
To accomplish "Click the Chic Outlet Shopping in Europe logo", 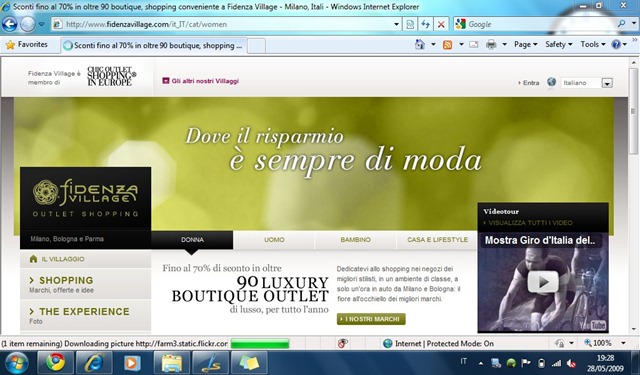I will tap(111, 76).
